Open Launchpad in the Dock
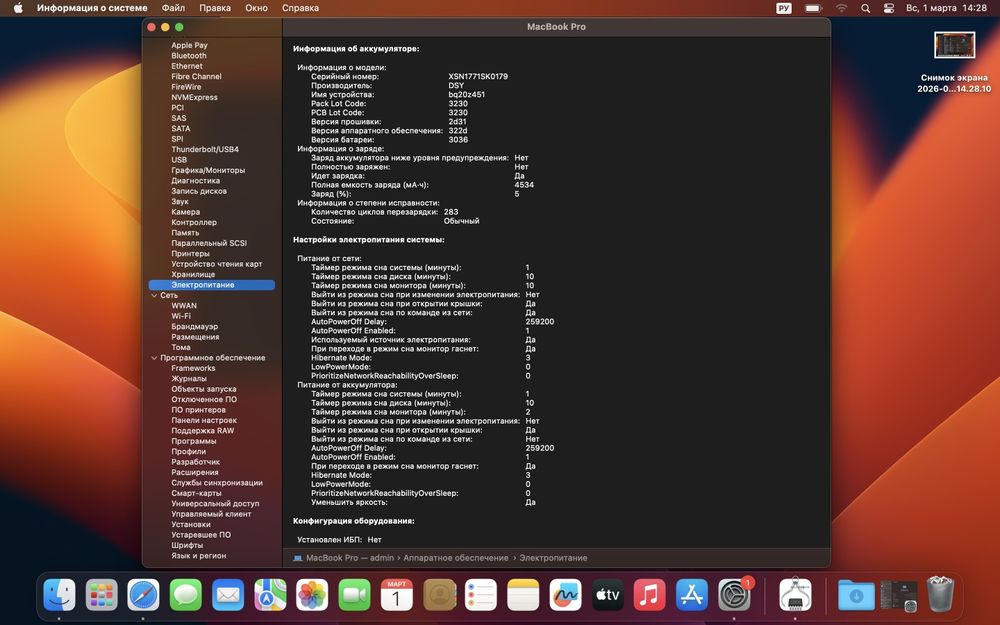 point(101,595)
